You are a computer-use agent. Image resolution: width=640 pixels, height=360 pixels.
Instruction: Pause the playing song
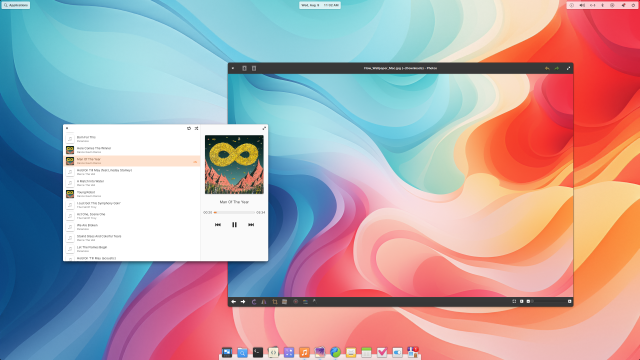pos(234,224)
